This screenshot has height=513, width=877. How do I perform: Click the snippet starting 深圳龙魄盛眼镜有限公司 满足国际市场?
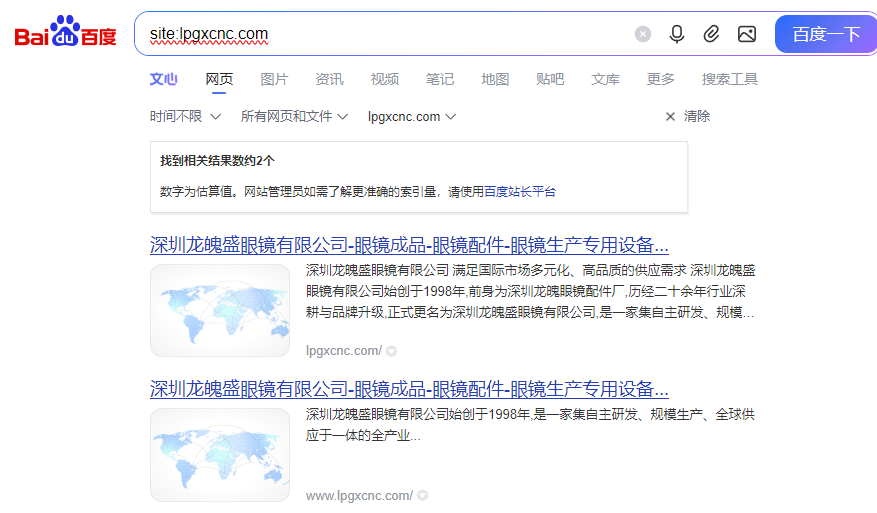pos(530,291)
